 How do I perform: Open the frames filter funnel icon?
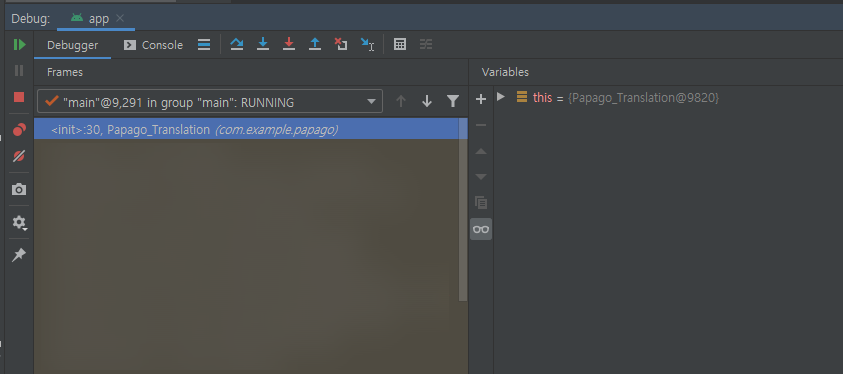(x=453, y=101)
